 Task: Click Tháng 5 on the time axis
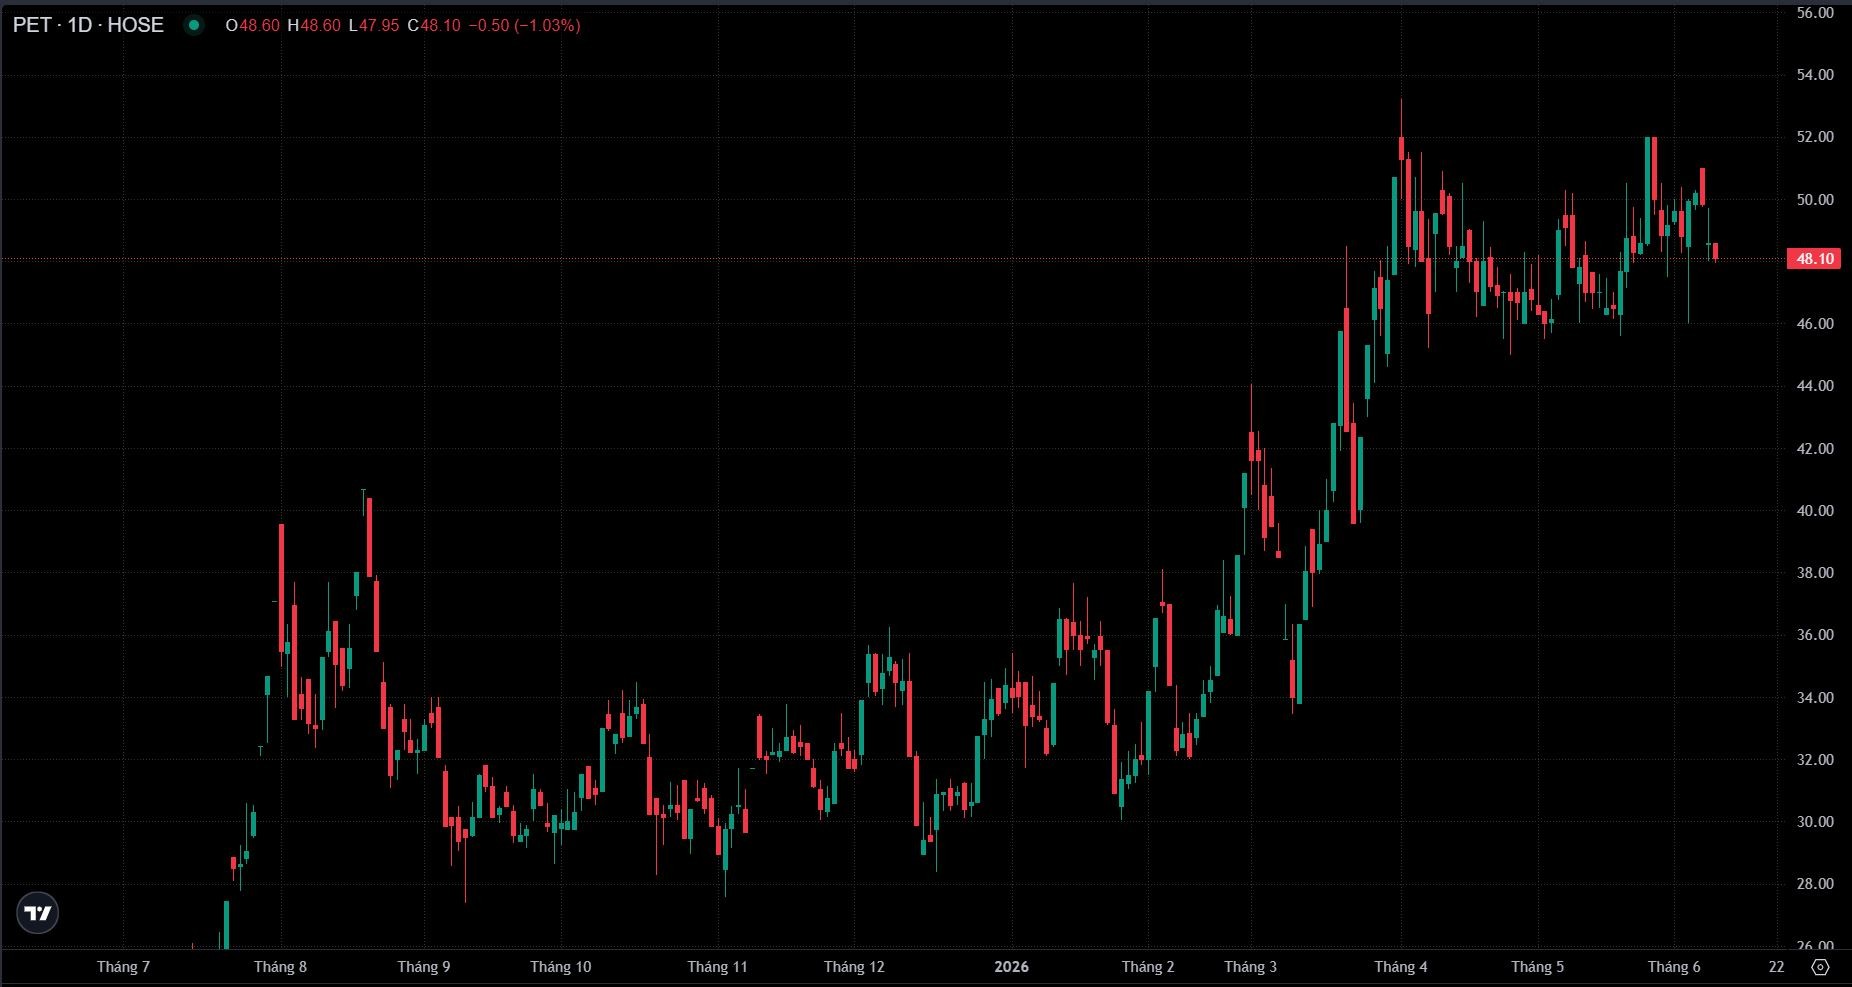tap(1538, 967)
